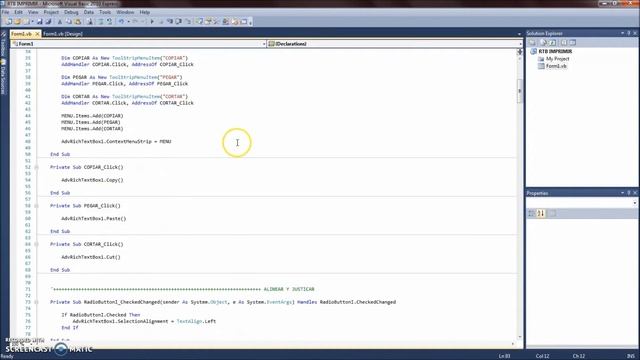This screenshot has height=360, width=640.
Task: Click the Open File toolbar icon
Action: click(18, 21)
